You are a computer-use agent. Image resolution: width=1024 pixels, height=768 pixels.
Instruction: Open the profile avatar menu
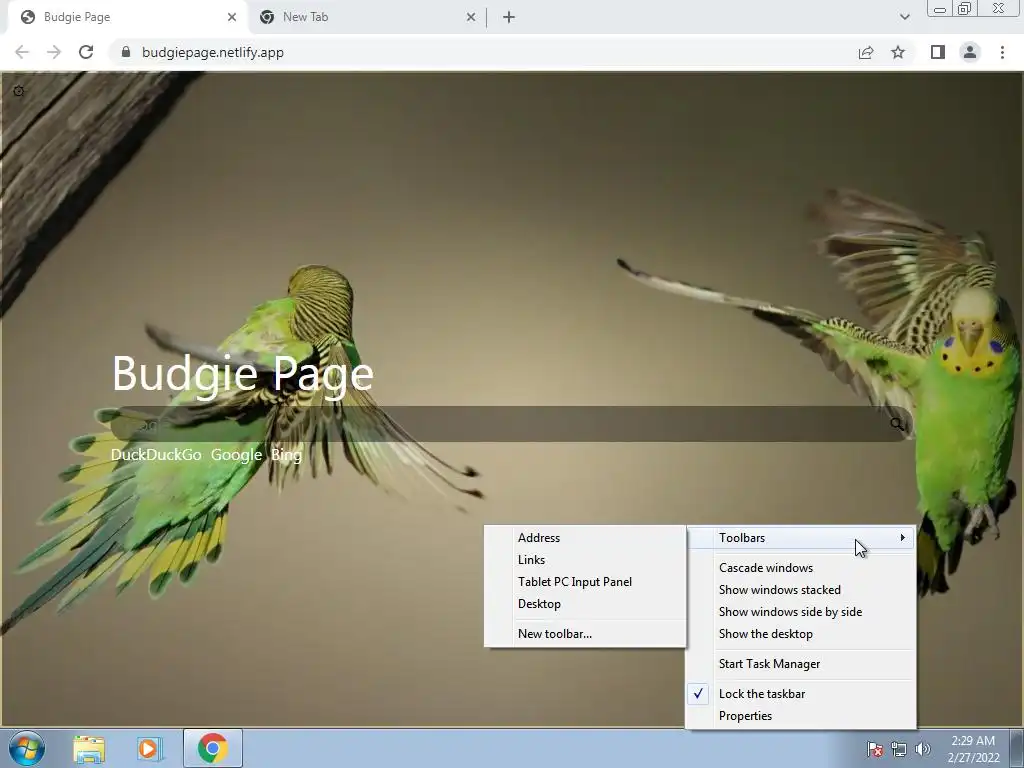click(x=970, y=52)
